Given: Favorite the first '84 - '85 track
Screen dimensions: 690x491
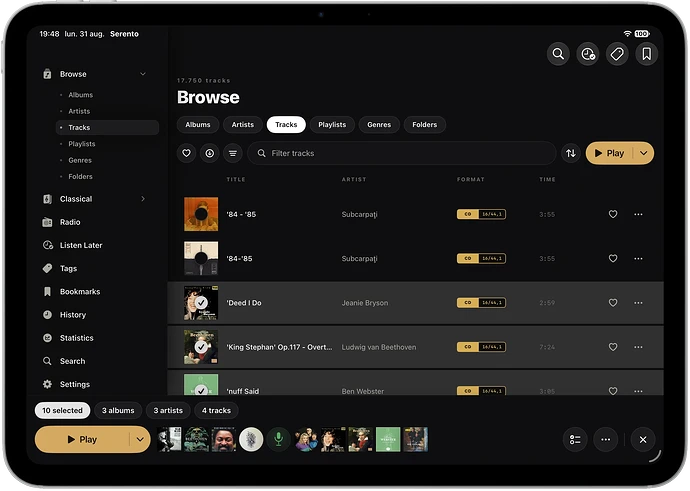Looking at the screenshot, I should pyautogui.click(x=613, y=214).
